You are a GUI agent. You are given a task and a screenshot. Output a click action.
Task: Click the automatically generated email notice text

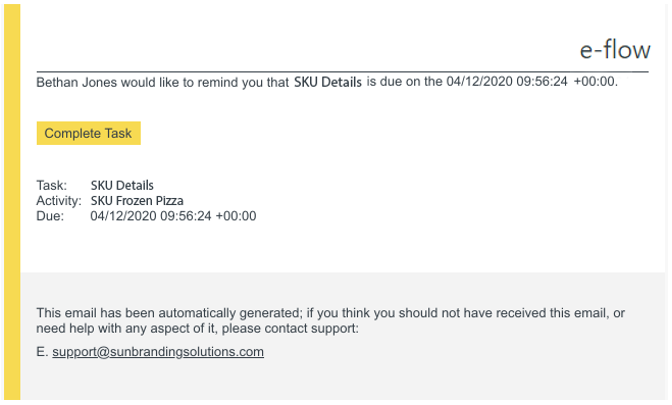(330, 321)
